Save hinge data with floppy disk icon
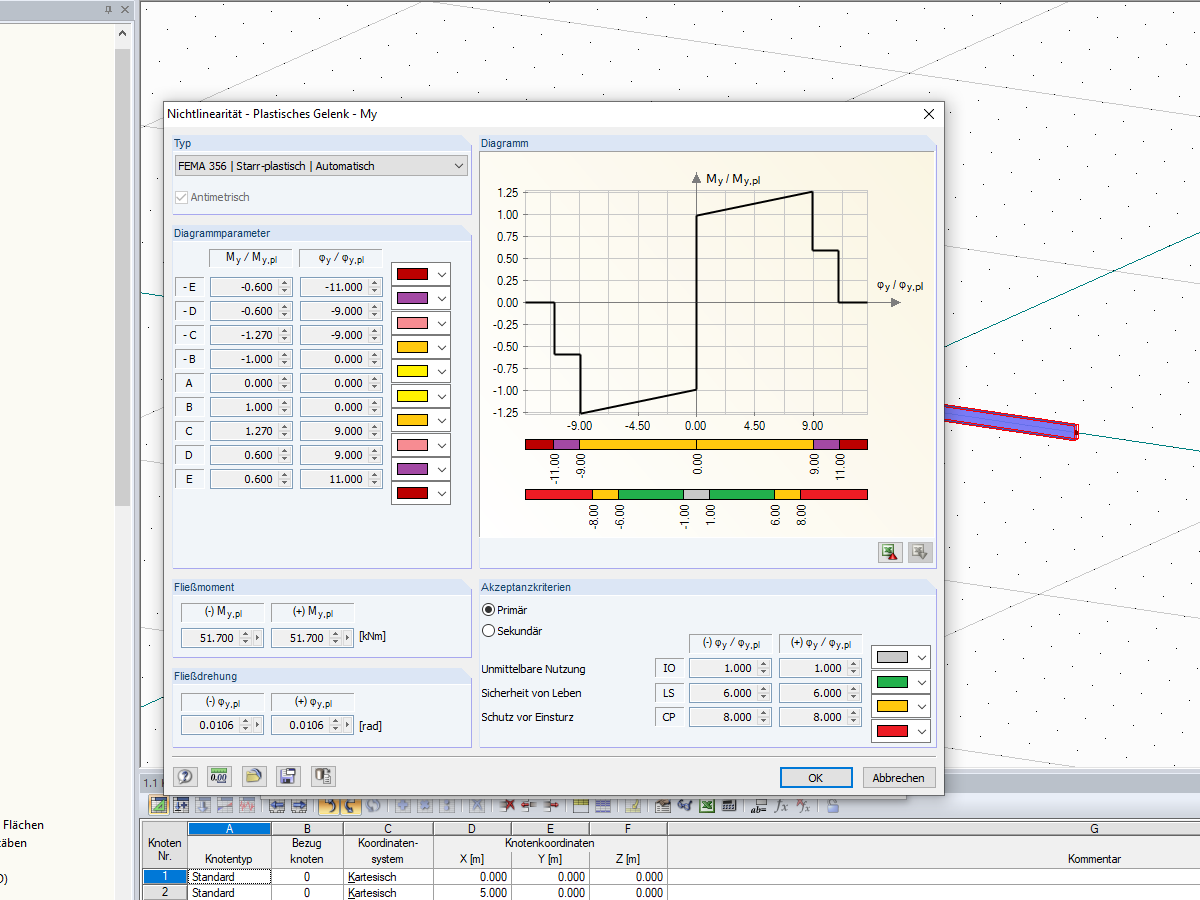Image resolution: width=1200 pixels, height=900 pixels. click(x=288, y=775)
